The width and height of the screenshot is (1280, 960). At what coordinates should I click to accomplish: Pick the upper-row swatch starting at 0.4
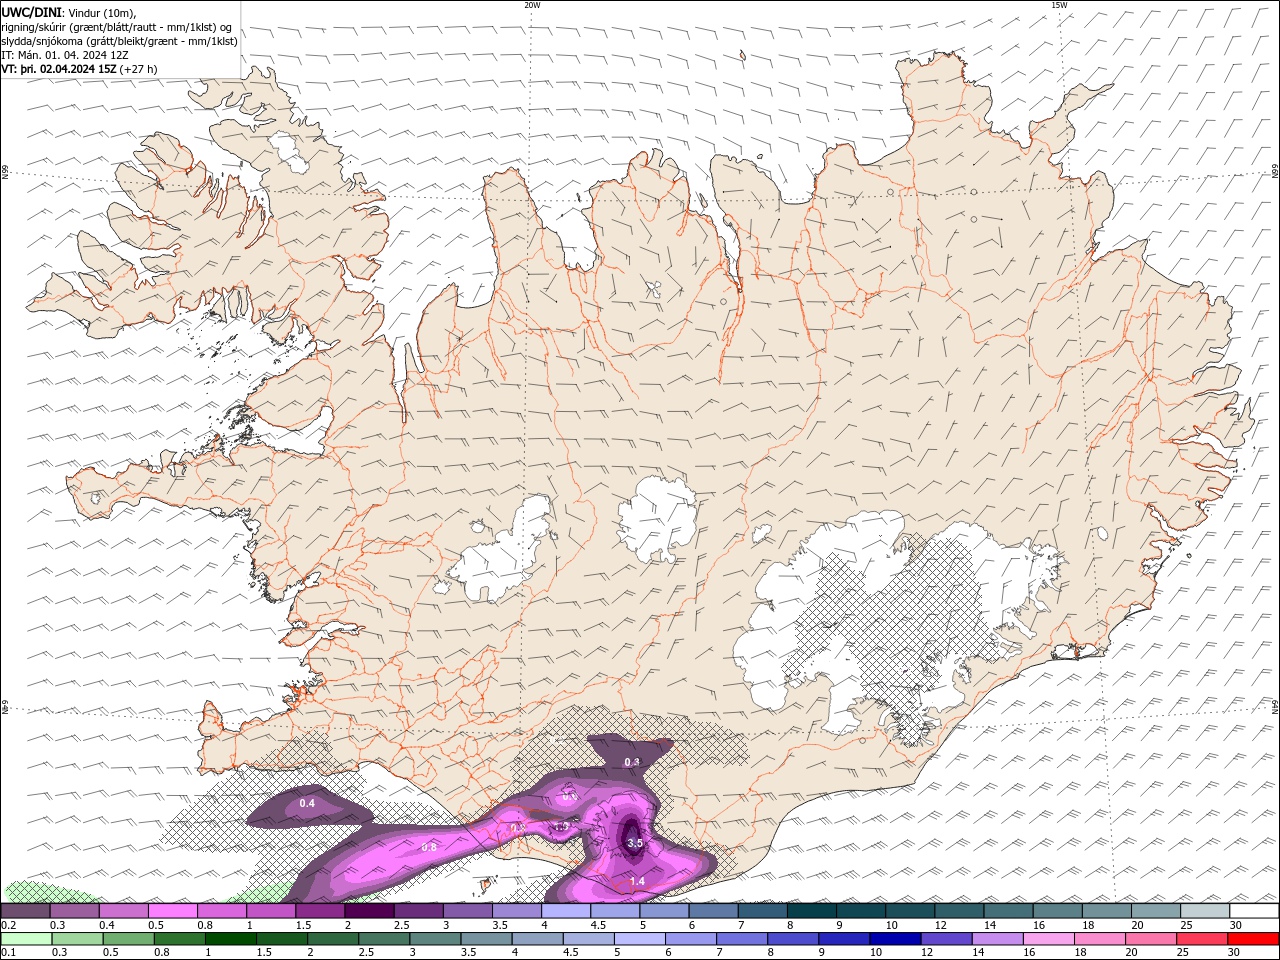click(123, 911)
